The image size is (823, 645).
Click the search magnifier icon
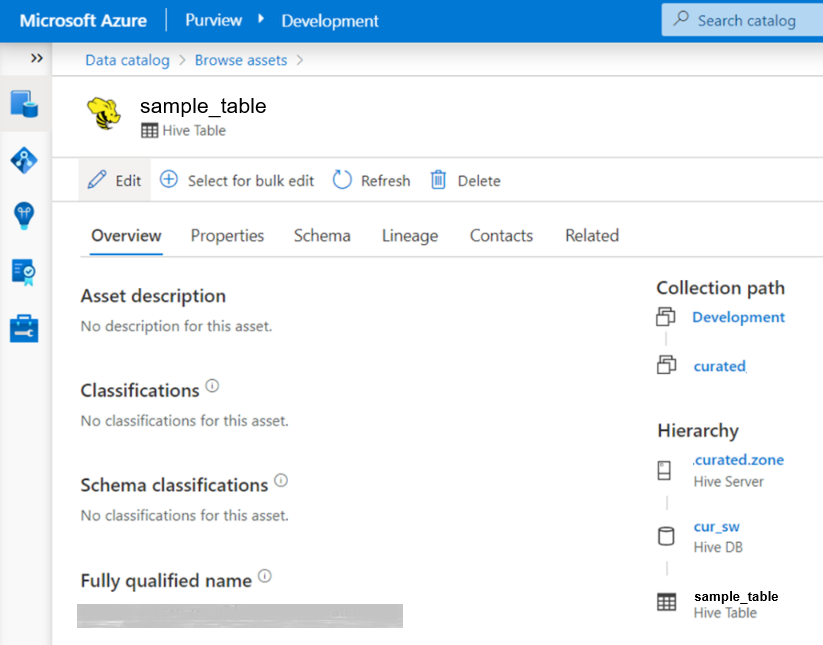click(x=681, y=18)
